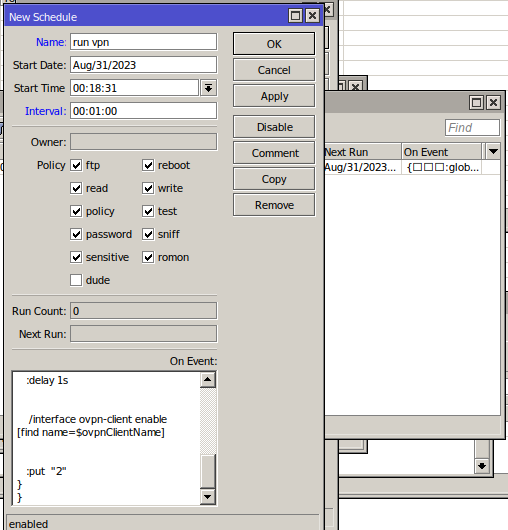
Task: Uncheck the password policy checkbox
Action: [76, 234]
